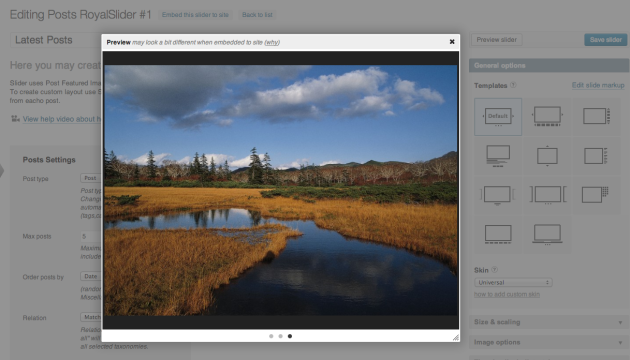Image resolution: width=630 pixels, height=360 pixels.
Task: Select template with bottom thumbnails and arrows
Action: point(547,117)
